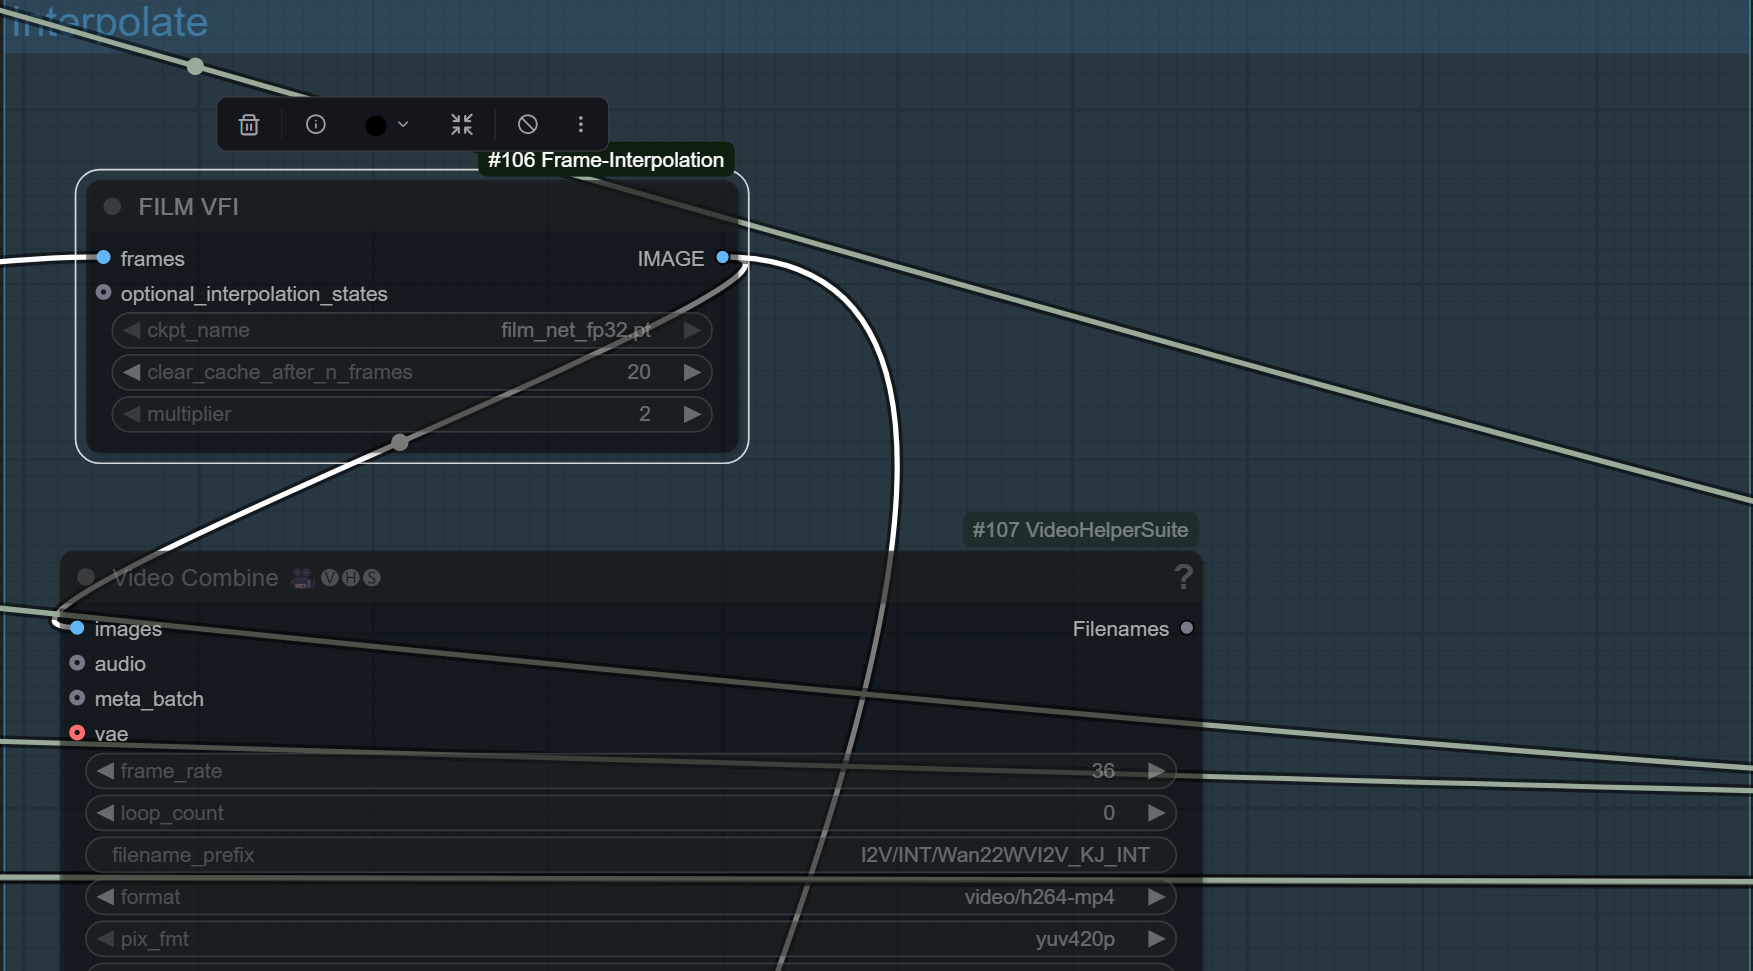Click the Filenames output port

click(1187, 628)
